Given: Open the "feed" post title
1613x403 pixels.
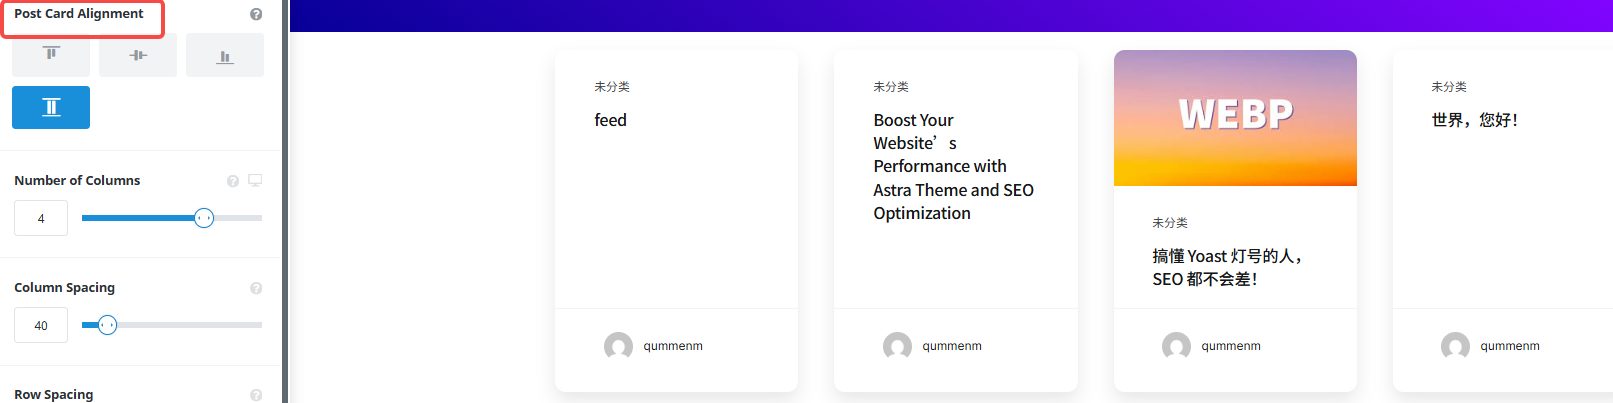Looking at the screenshot, I should 610,120.
